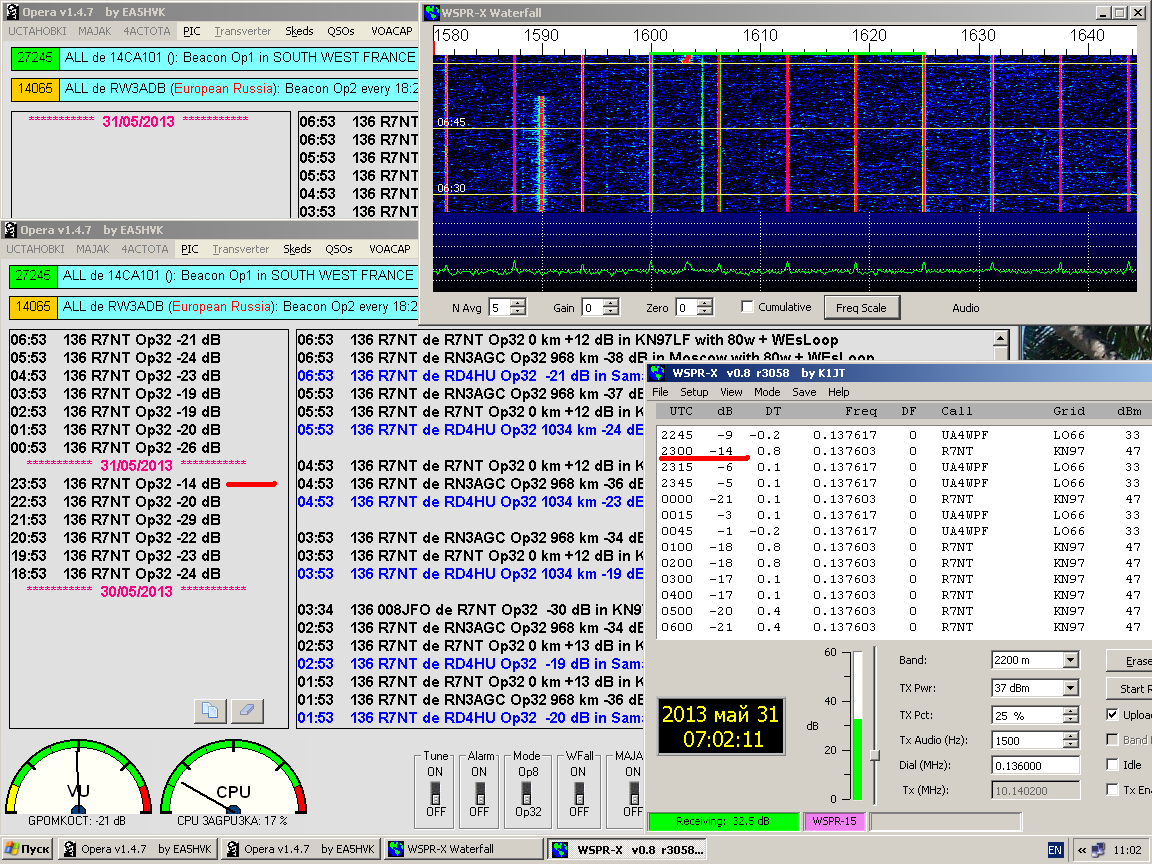The width and height of the screenshot is (1152, 864).
Task: Click the Dial (MHz) input field
Action: [1034, 765]
